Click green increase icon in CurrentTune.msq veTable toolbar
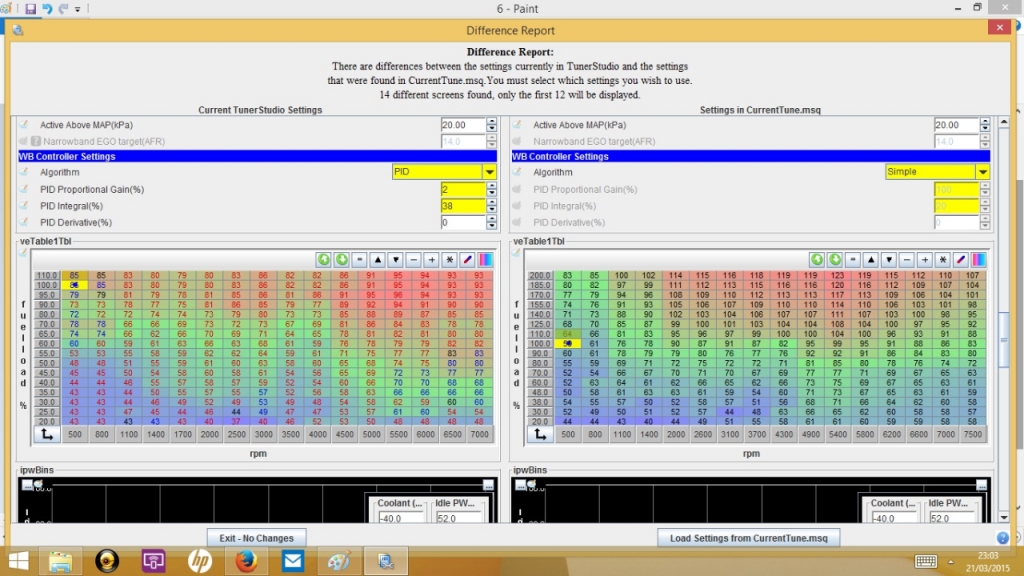1024x576 pixels. (816, 260)
